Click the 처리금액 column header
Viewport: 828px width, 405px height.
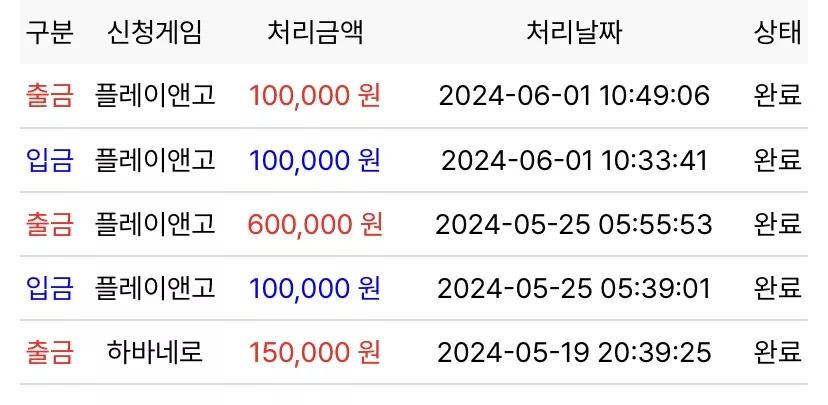click(315, 33)
